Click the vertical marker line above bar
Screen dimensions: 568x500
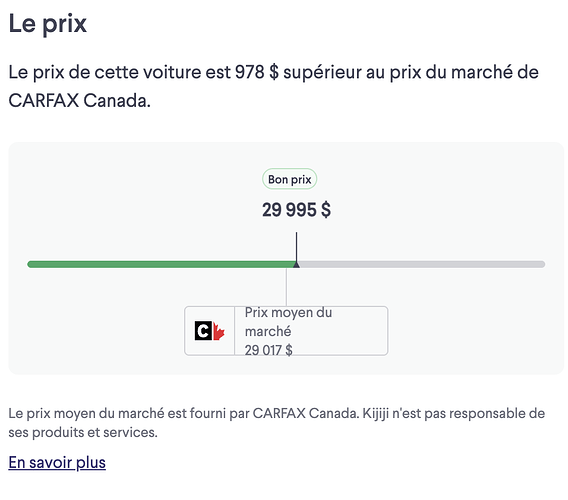(296, 247)
